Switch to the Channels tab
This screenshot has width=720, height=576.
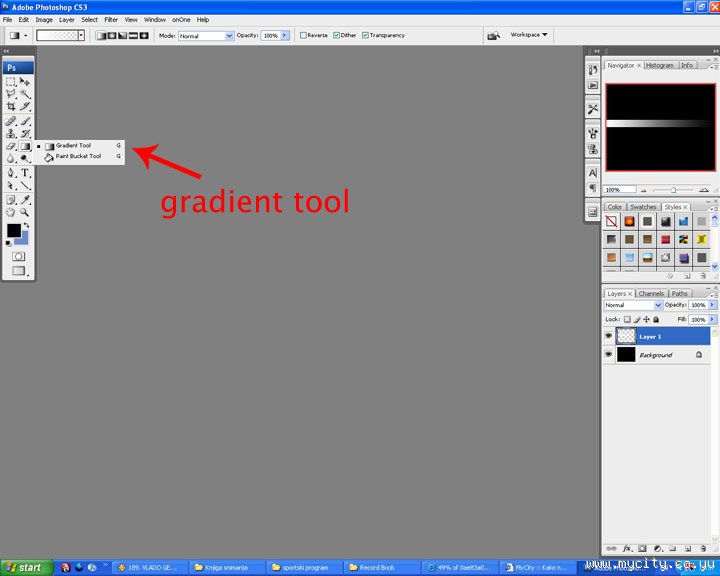tap(651, 294)
